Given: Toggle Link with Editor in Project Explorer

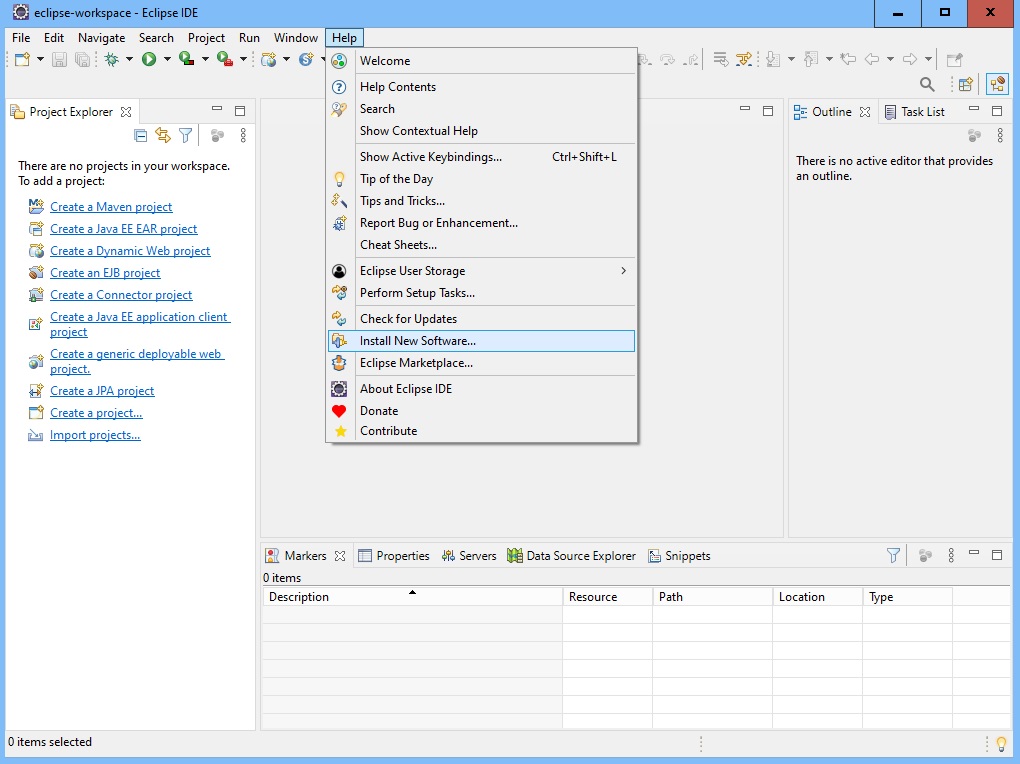Looking at the screenshot, I should tap(163, 135).
